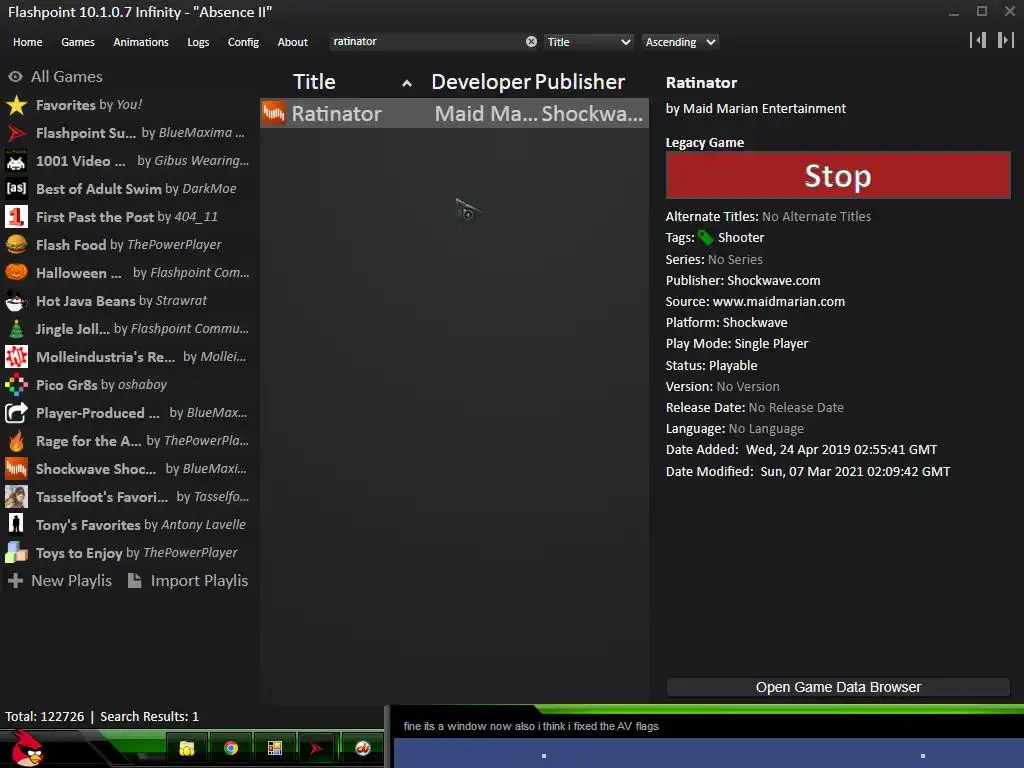Open Favorites playlist star icon
The width and height of the screenshot is (1024, 768).
(x=16, y=105)
